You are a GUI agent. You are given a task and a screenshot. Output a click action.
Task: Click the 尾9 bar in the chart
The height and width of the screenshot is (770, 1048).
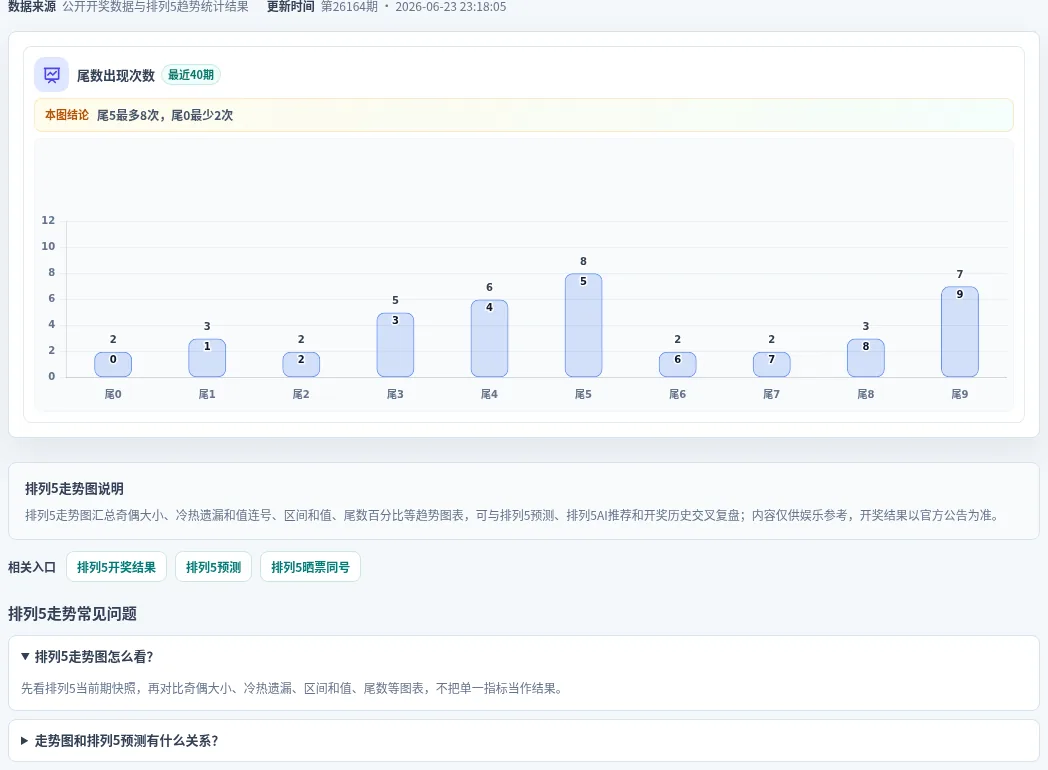[x=960, y=332]
